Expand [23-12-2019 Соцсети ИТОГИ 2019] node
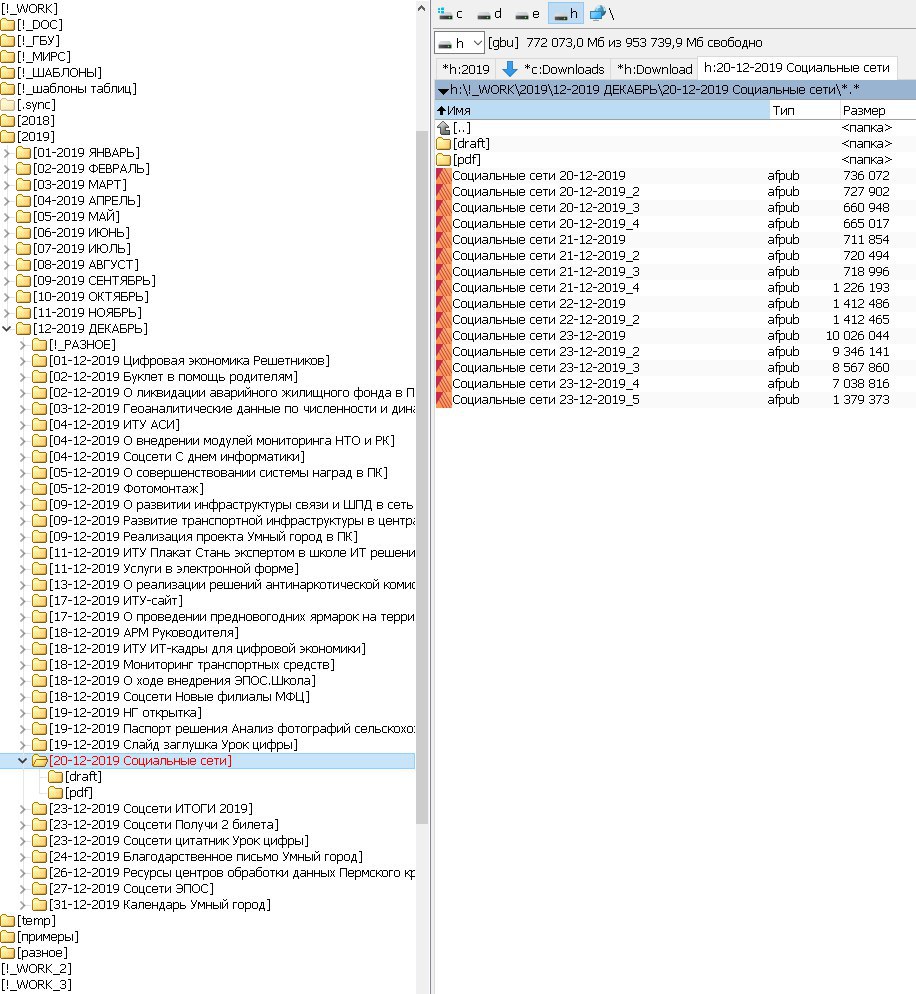This screenshot has height=994, width=916. (23, 808)
